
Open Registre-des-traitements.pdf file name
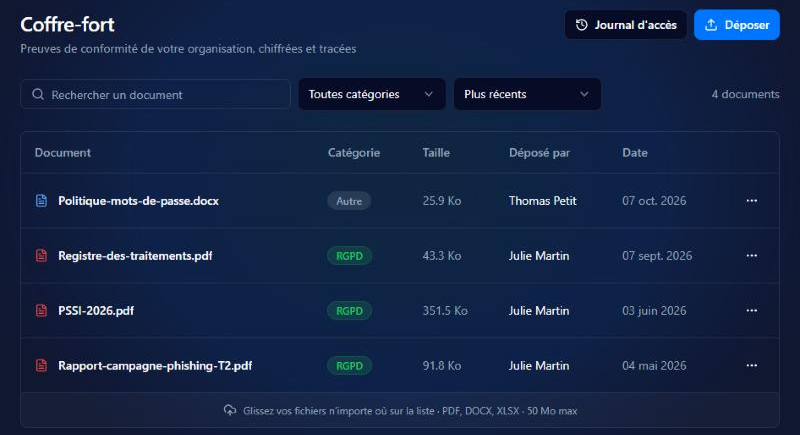coord(135,255)
